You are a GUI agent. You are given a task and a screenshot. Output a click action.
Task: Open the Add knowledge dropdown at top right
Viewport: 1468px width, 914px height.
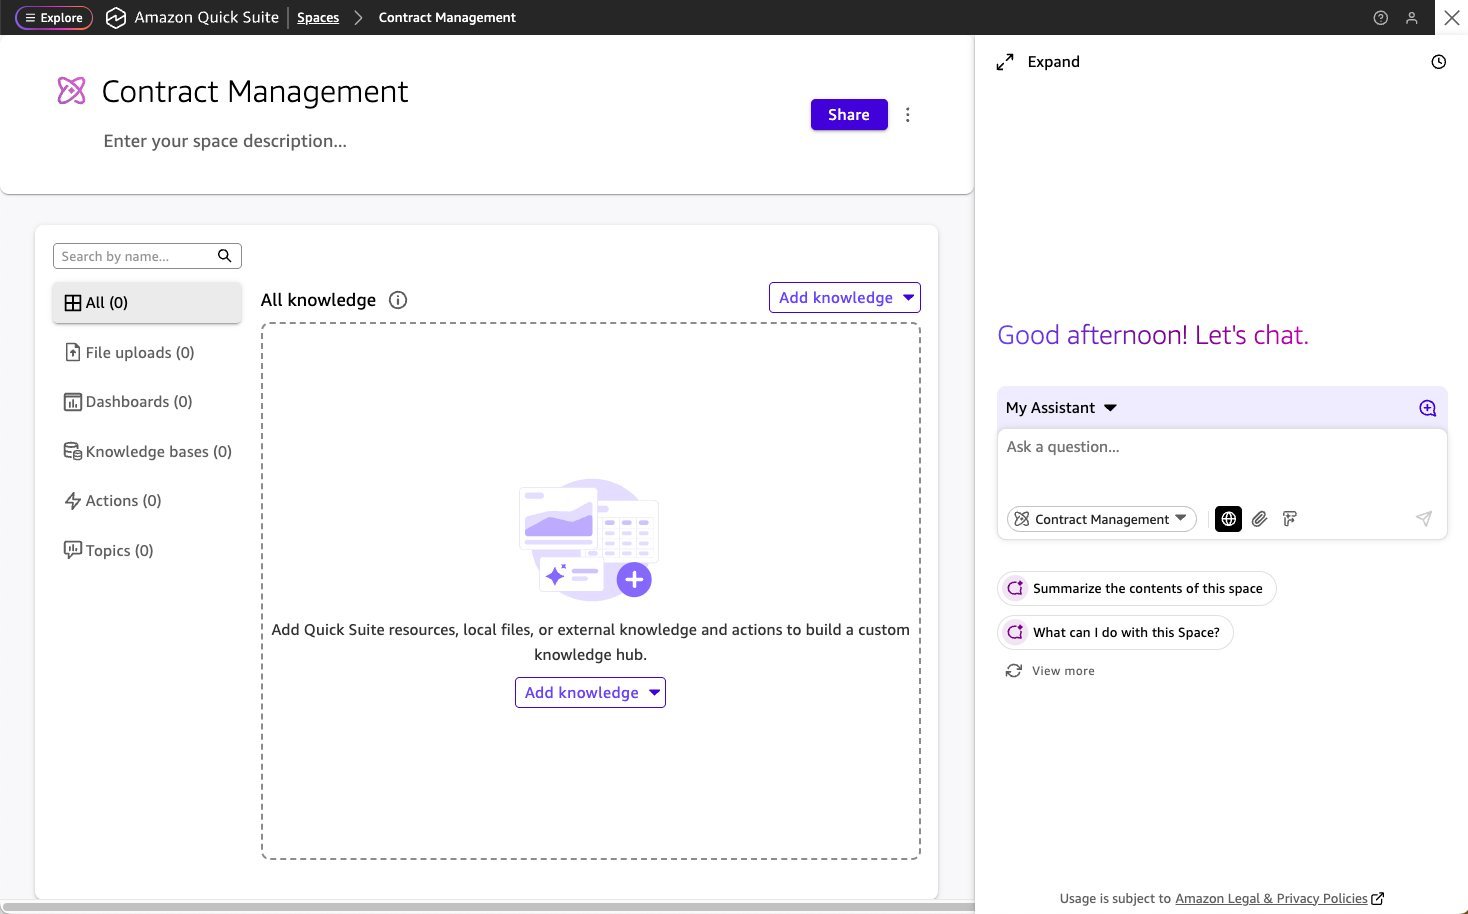pos(844,297)
